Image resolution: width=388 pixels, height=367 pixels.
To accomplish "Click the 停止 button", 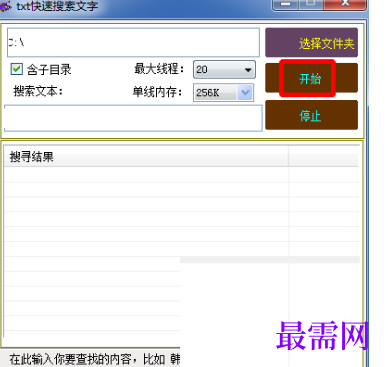I will click(311, 115).
